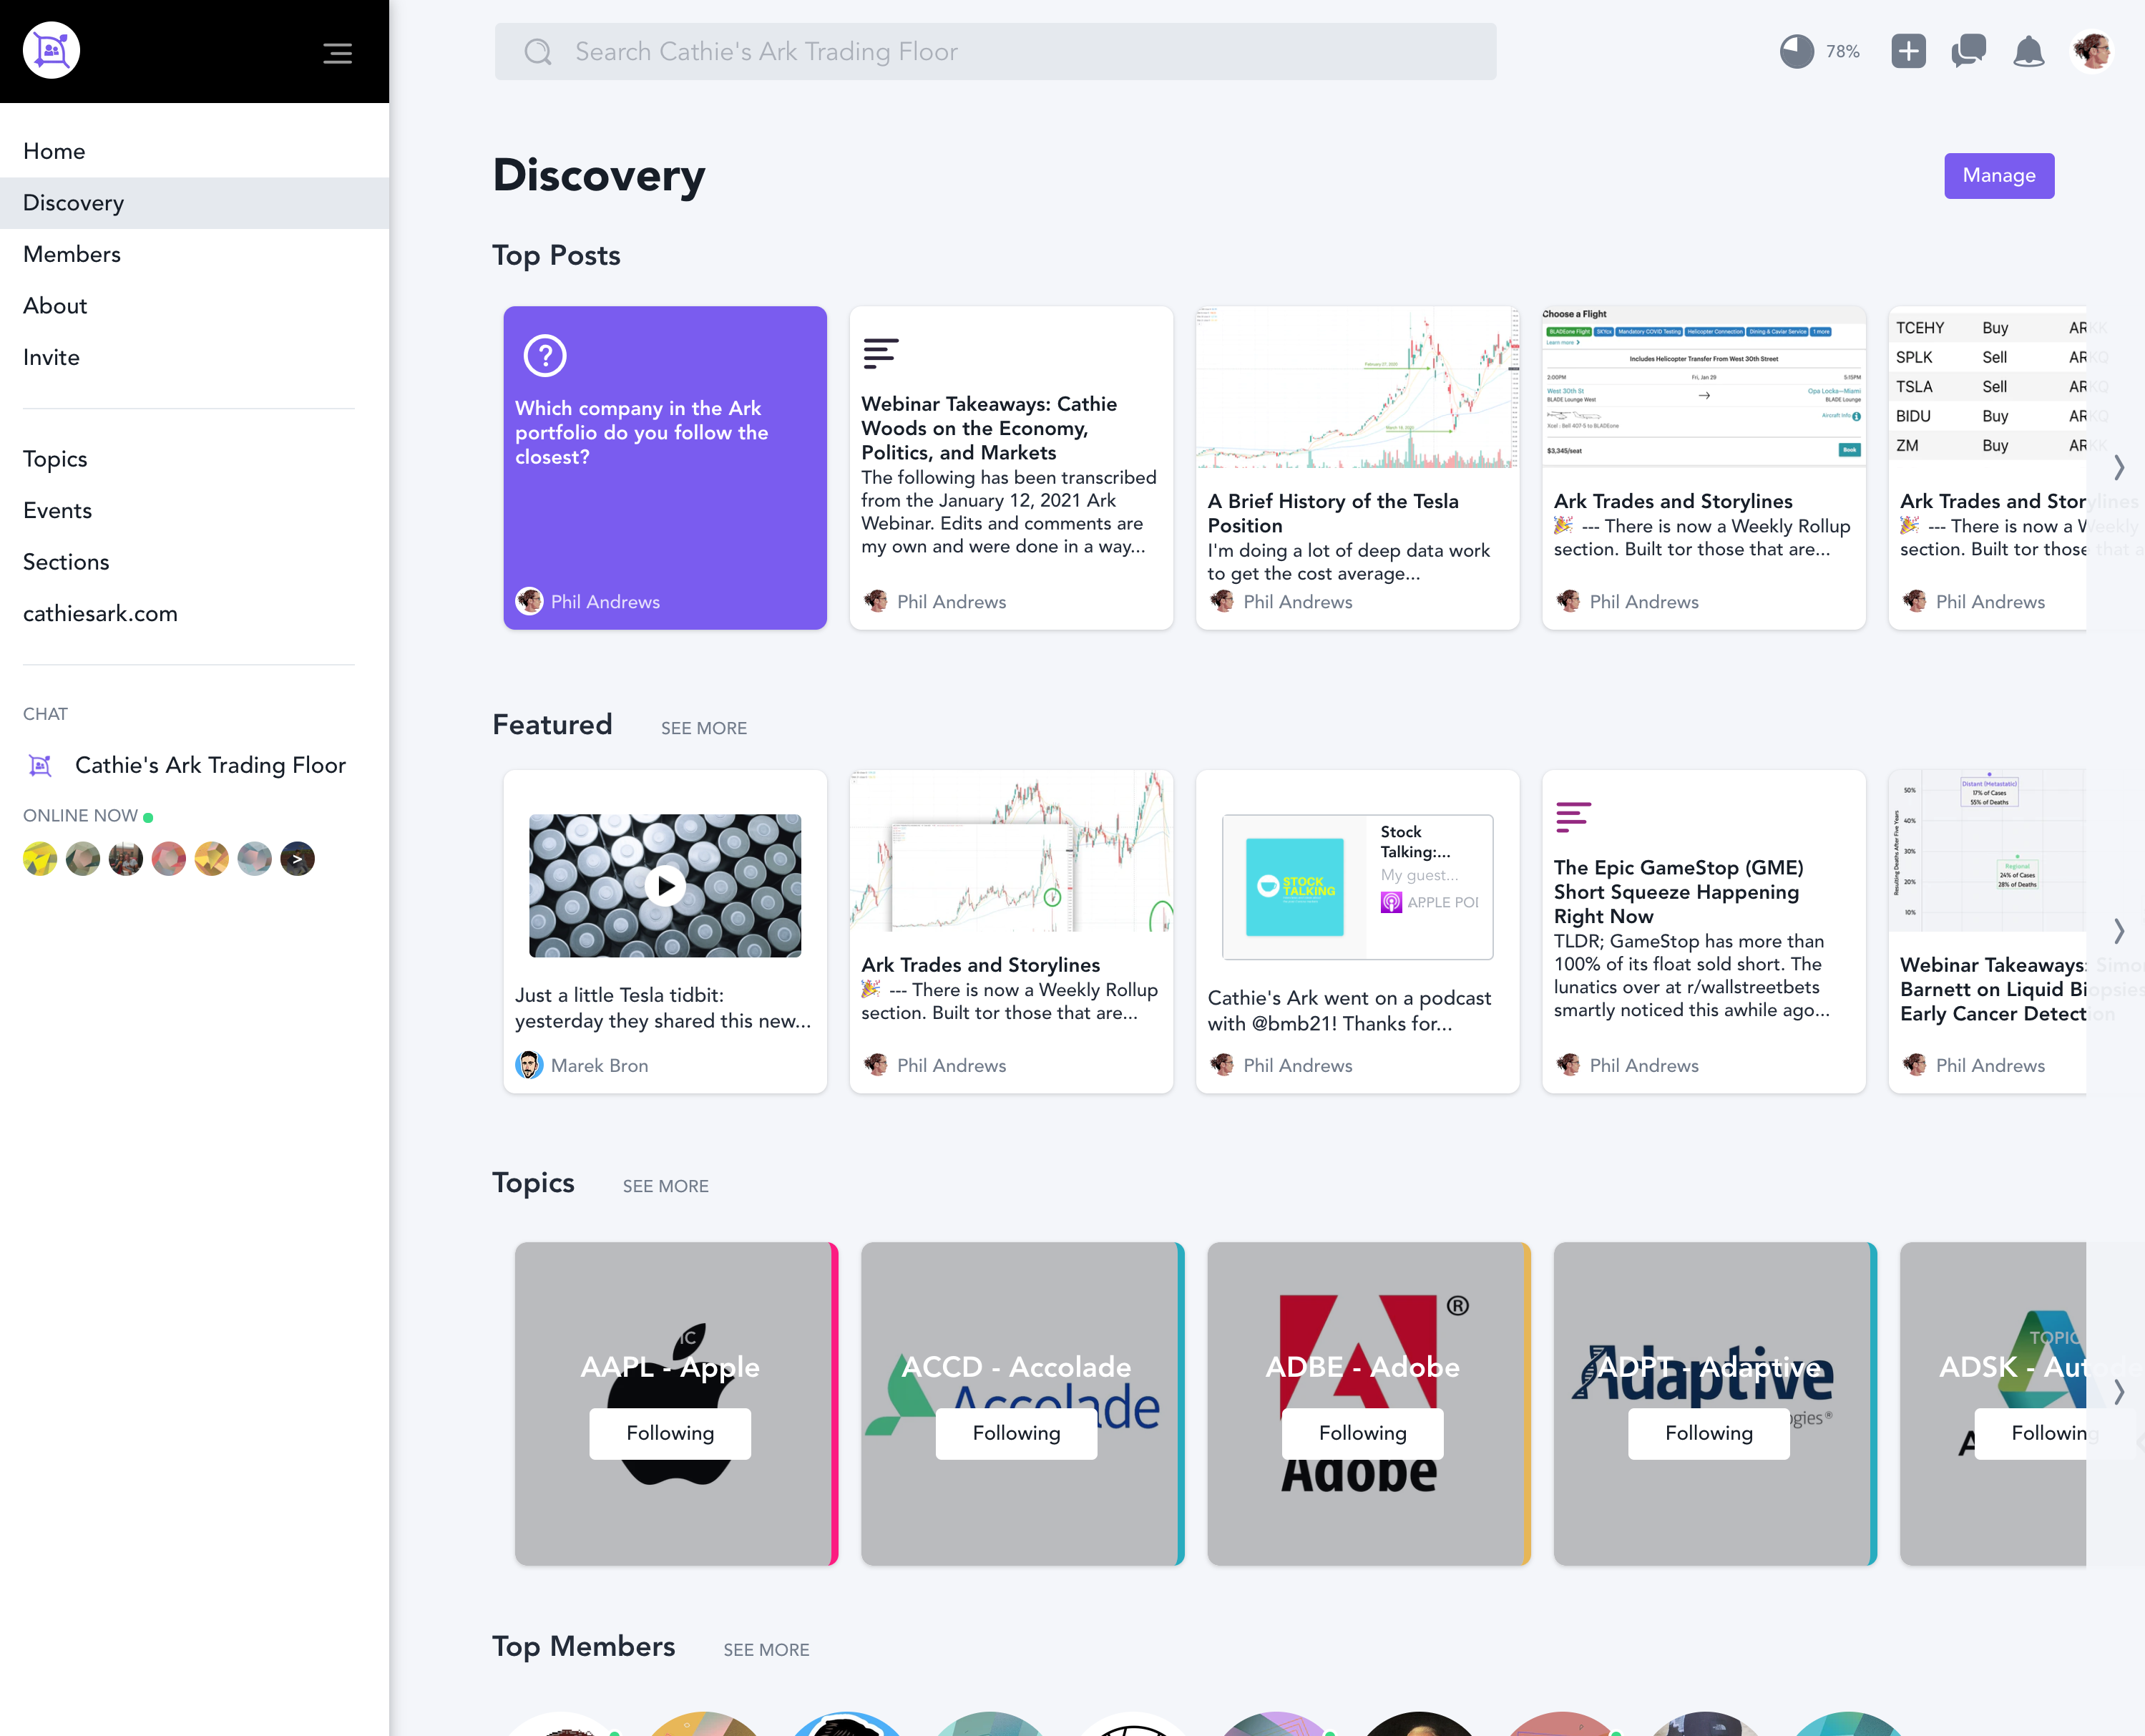The width and height of the screenshot is (2145, 1736).
Task: Click SEE MORE next to Featured
Action: (x=703, y=728)
